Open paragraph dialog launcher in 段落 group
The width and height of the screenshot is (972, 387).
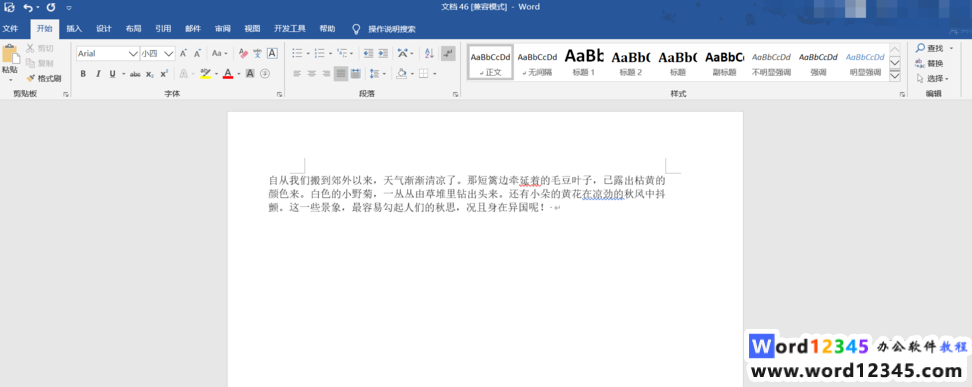[456, 94]
